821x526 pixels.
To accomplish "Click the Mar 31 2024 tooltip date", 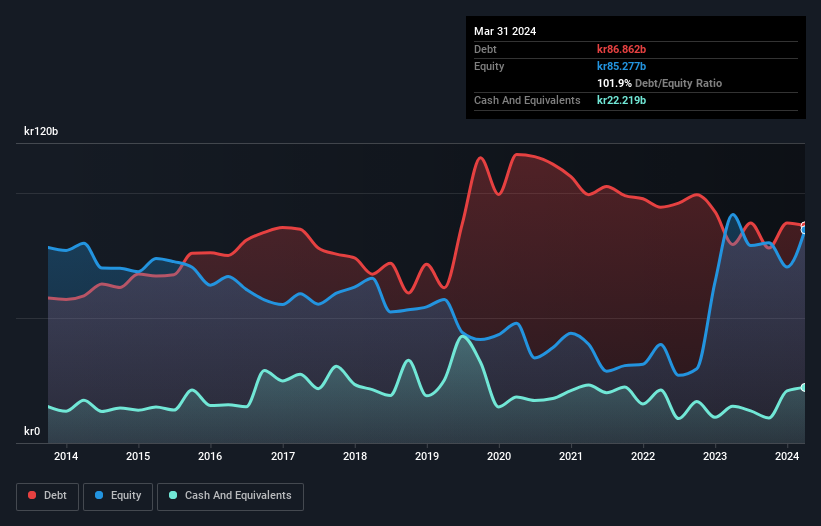I will pyautogui.click(x=505, y=31).
